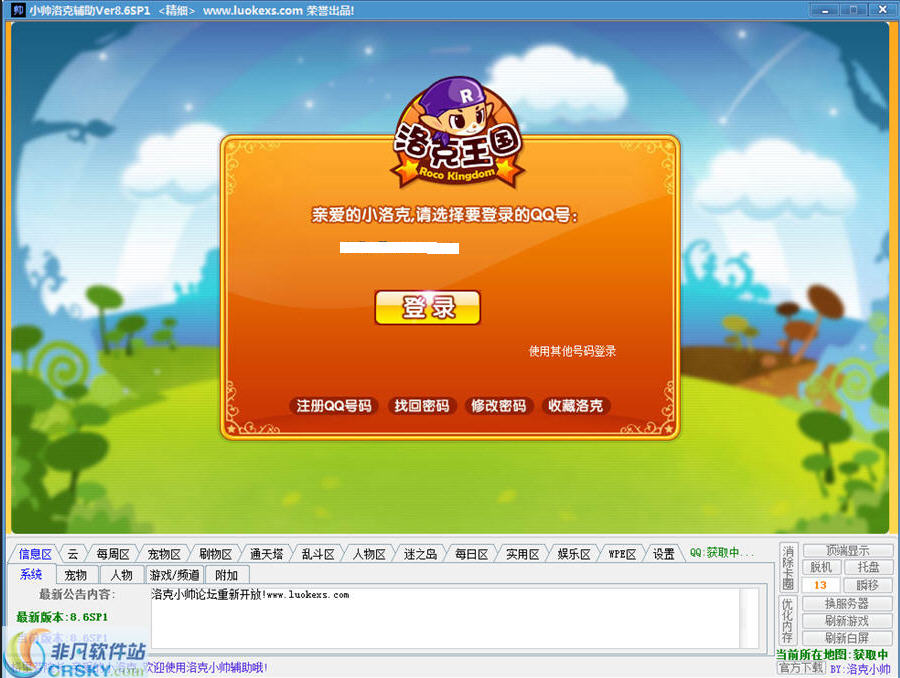Image resolution: width=900 pixels, height=678 pixels.
Task: Click the 优化内存 vertical button
Action: point(788,620)
